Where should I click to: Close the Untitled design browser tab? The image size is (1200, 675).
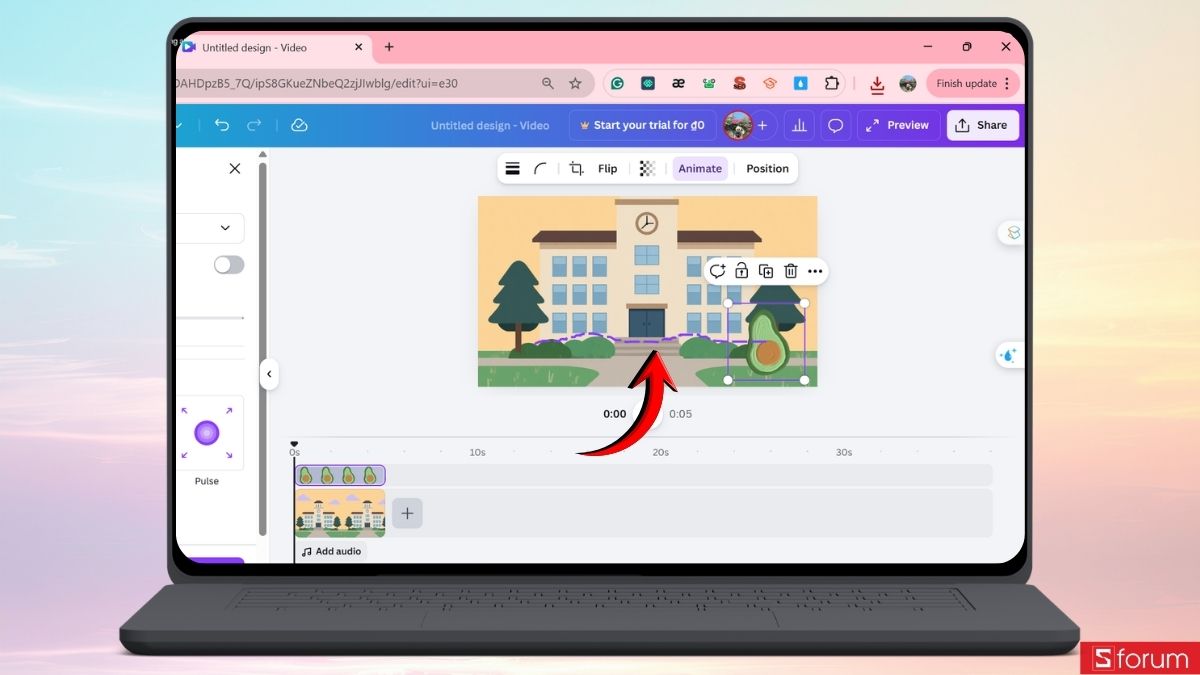[x=359, y=47]
